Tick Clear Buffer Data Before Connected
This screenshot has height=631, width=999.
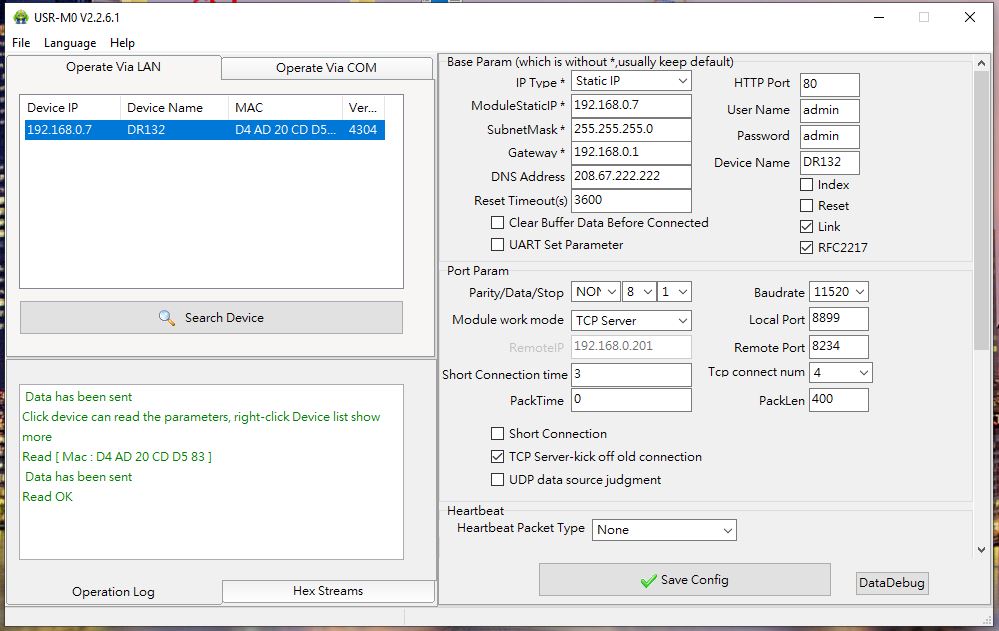point(498,223)
